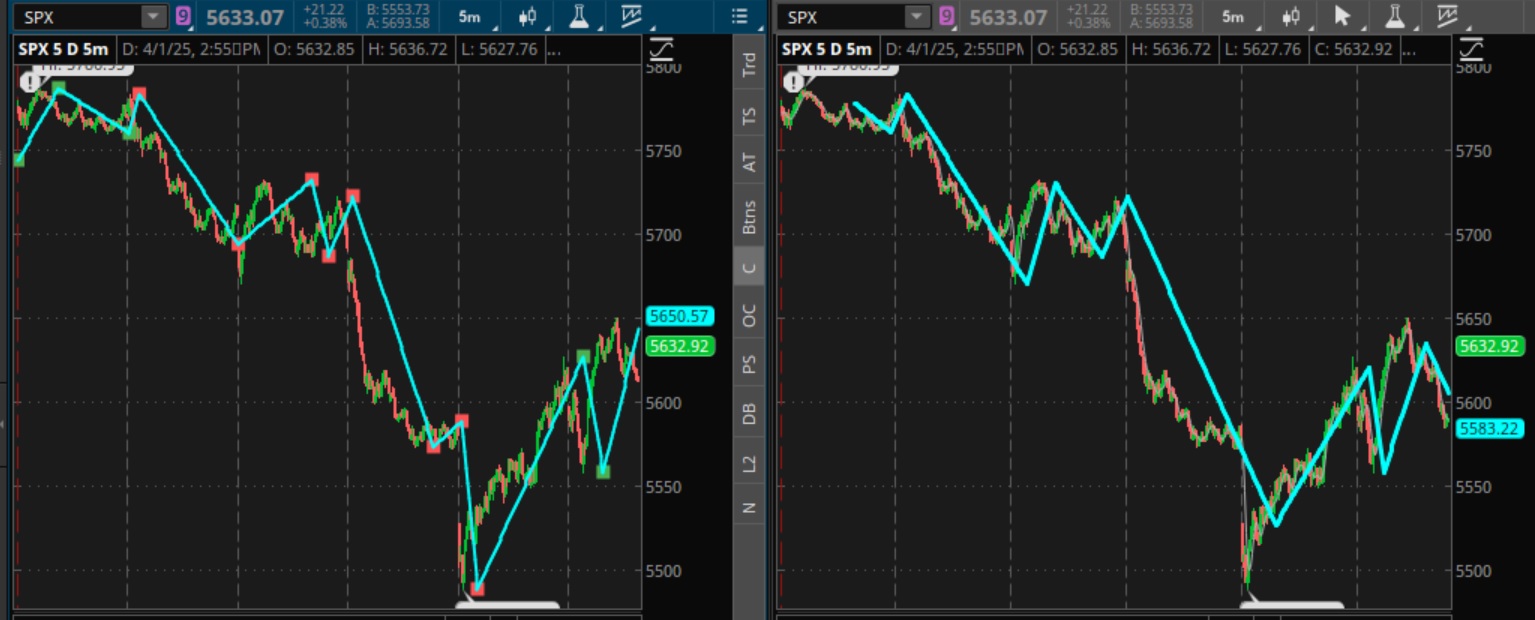Click the Patterns icon in right chart toolbar
The image size is (1535, 620).
click(1447, 17)
